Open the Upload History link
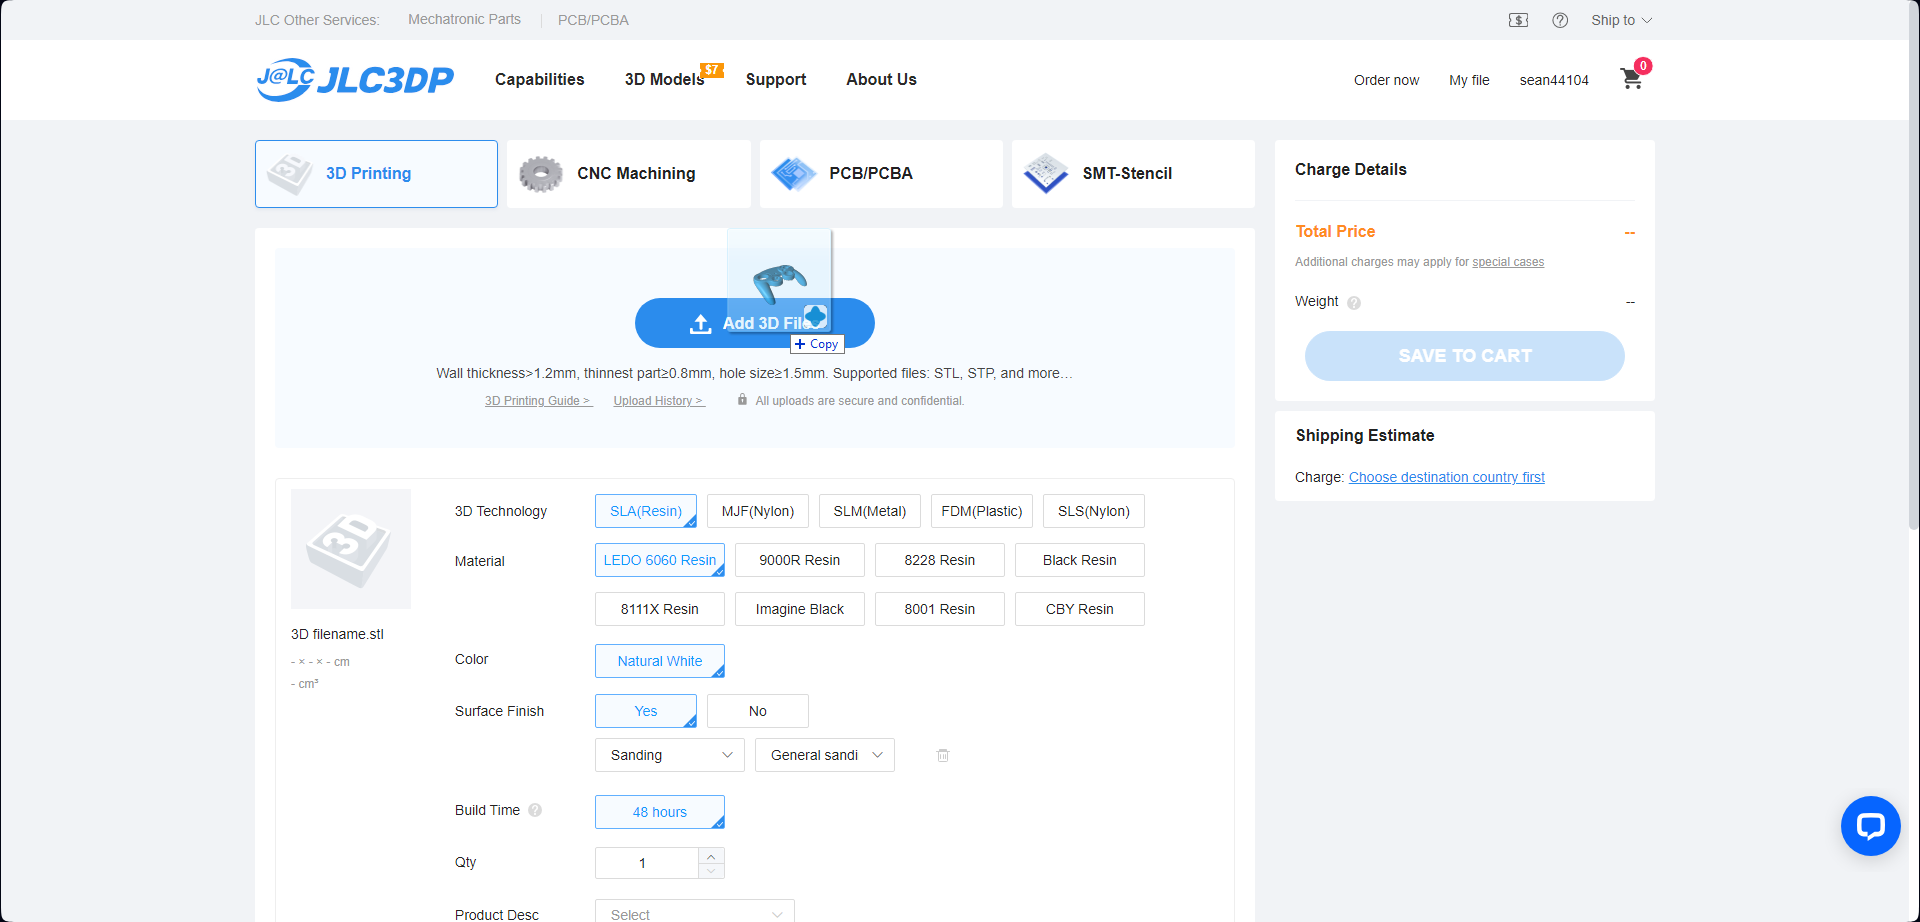The image size is (1920, 922). 659,401
